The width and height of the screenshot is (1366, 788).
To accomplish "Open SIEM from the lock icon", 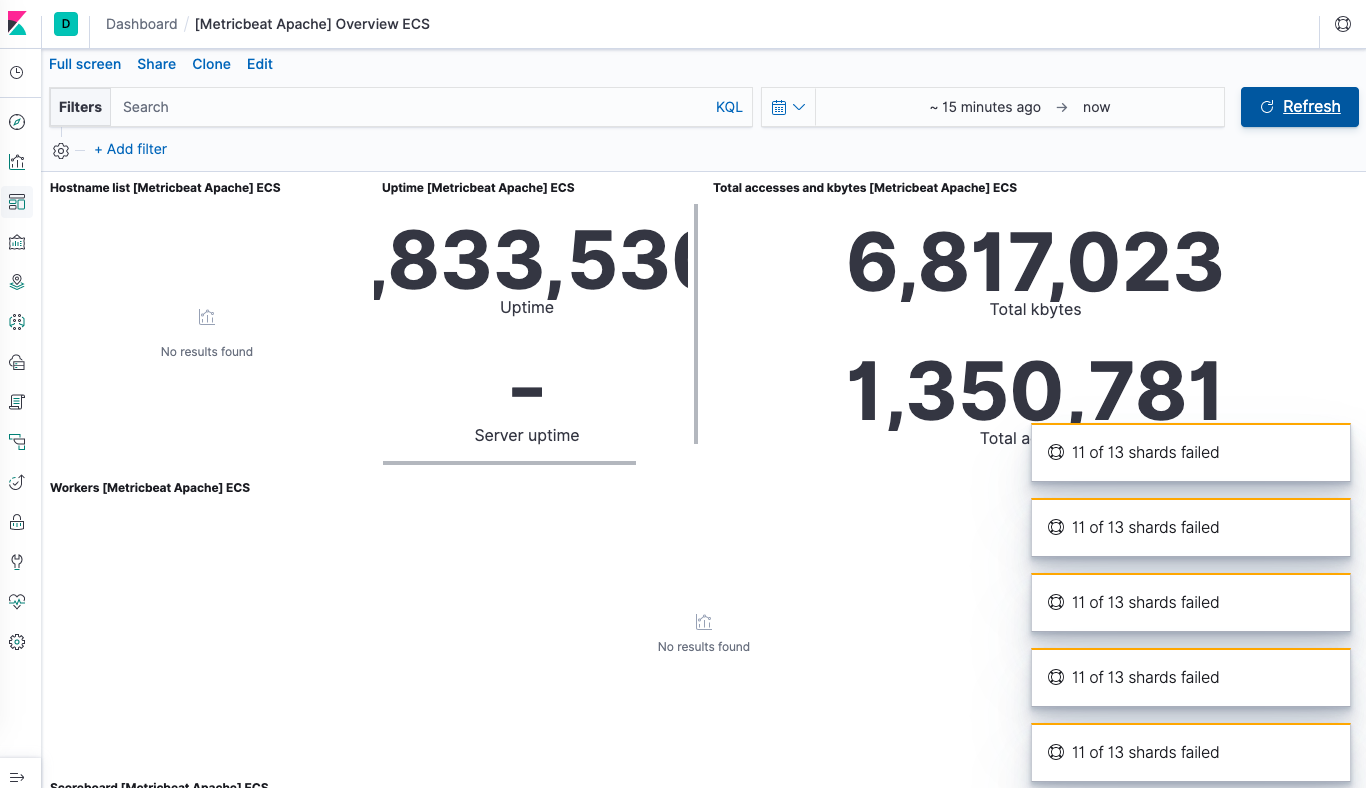I will (17, 522).
